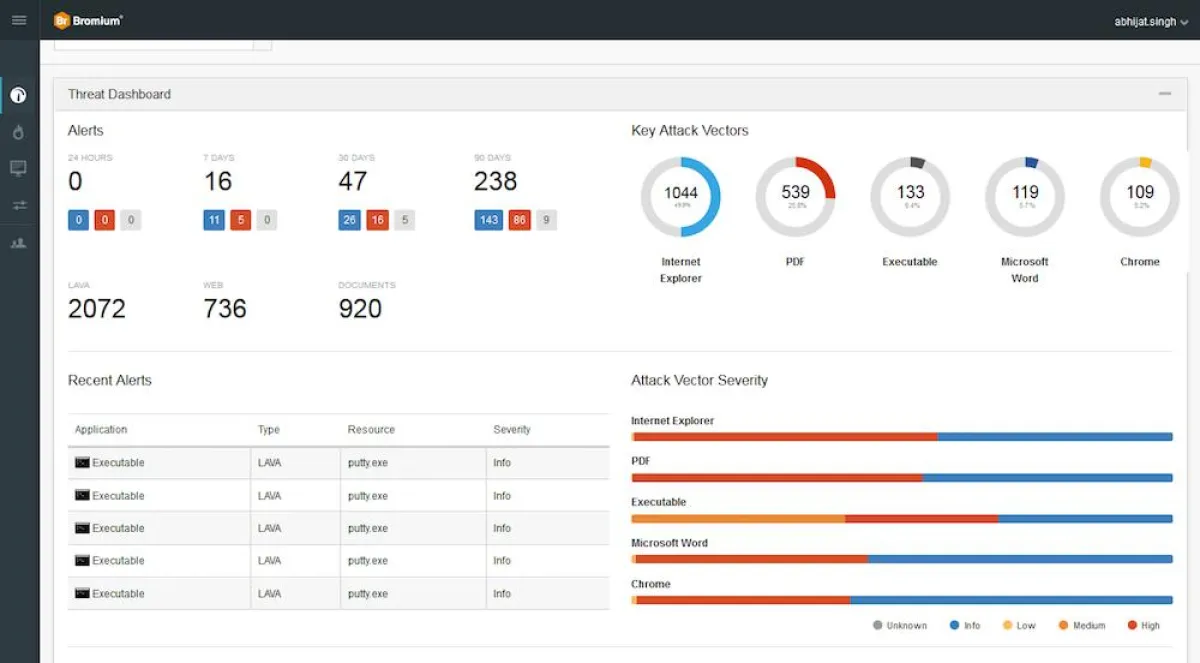This screenshot has width=1200, height=663.
Task: Select the Threat Dashboard speedometer icon in sidebar
Action: coord(18,95)
